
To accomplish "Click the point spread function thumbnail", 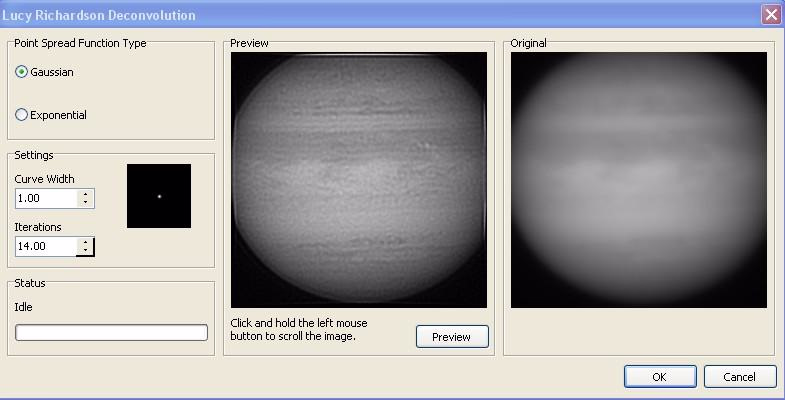I will [159, 196].
